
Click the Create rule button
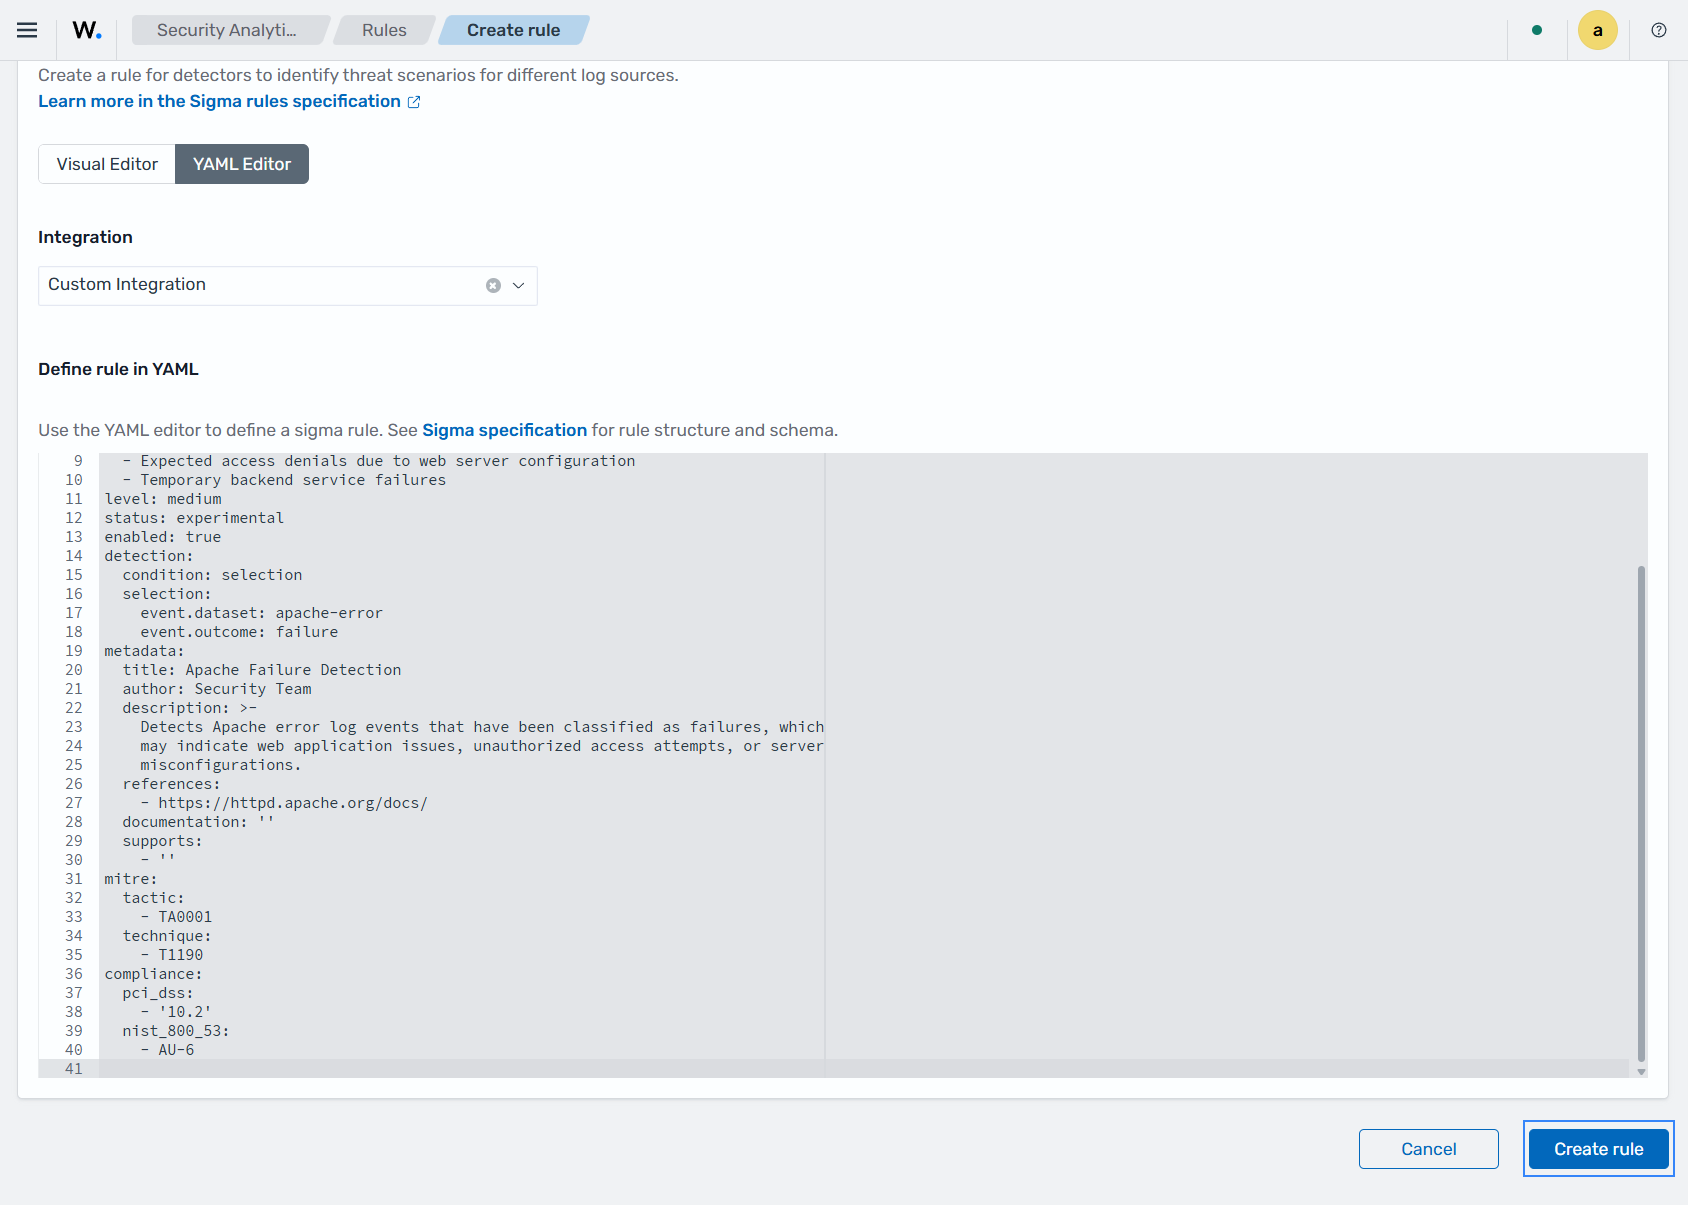click(x=1599, y=1149)
